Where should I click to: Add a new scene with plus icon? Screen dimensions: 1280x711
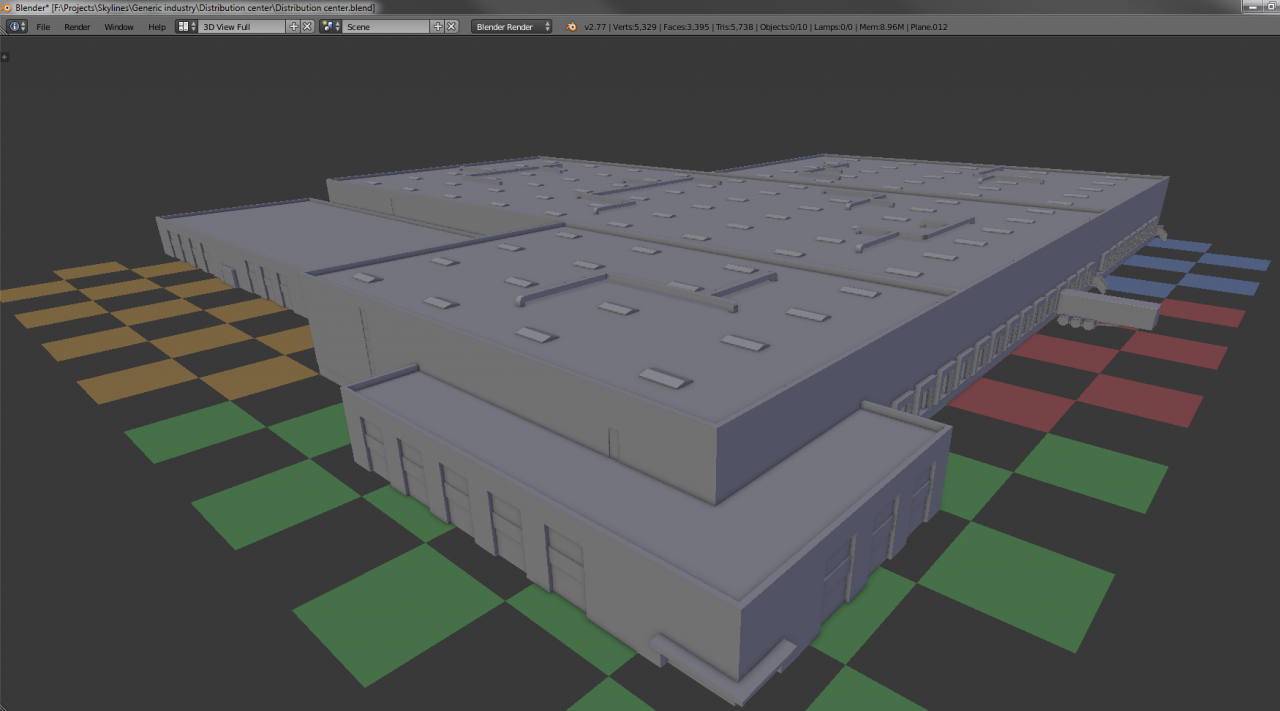pos(438,27)
